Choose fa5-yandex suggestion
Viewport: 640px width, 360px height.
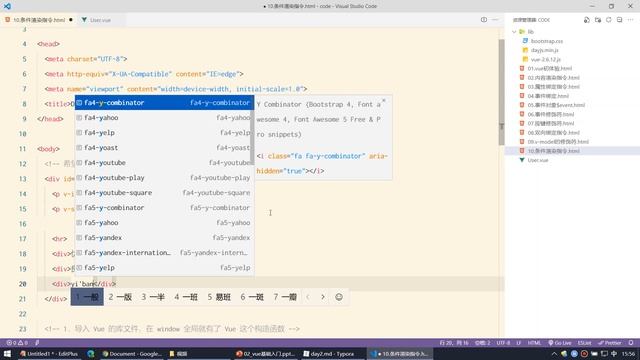point(164,238)
